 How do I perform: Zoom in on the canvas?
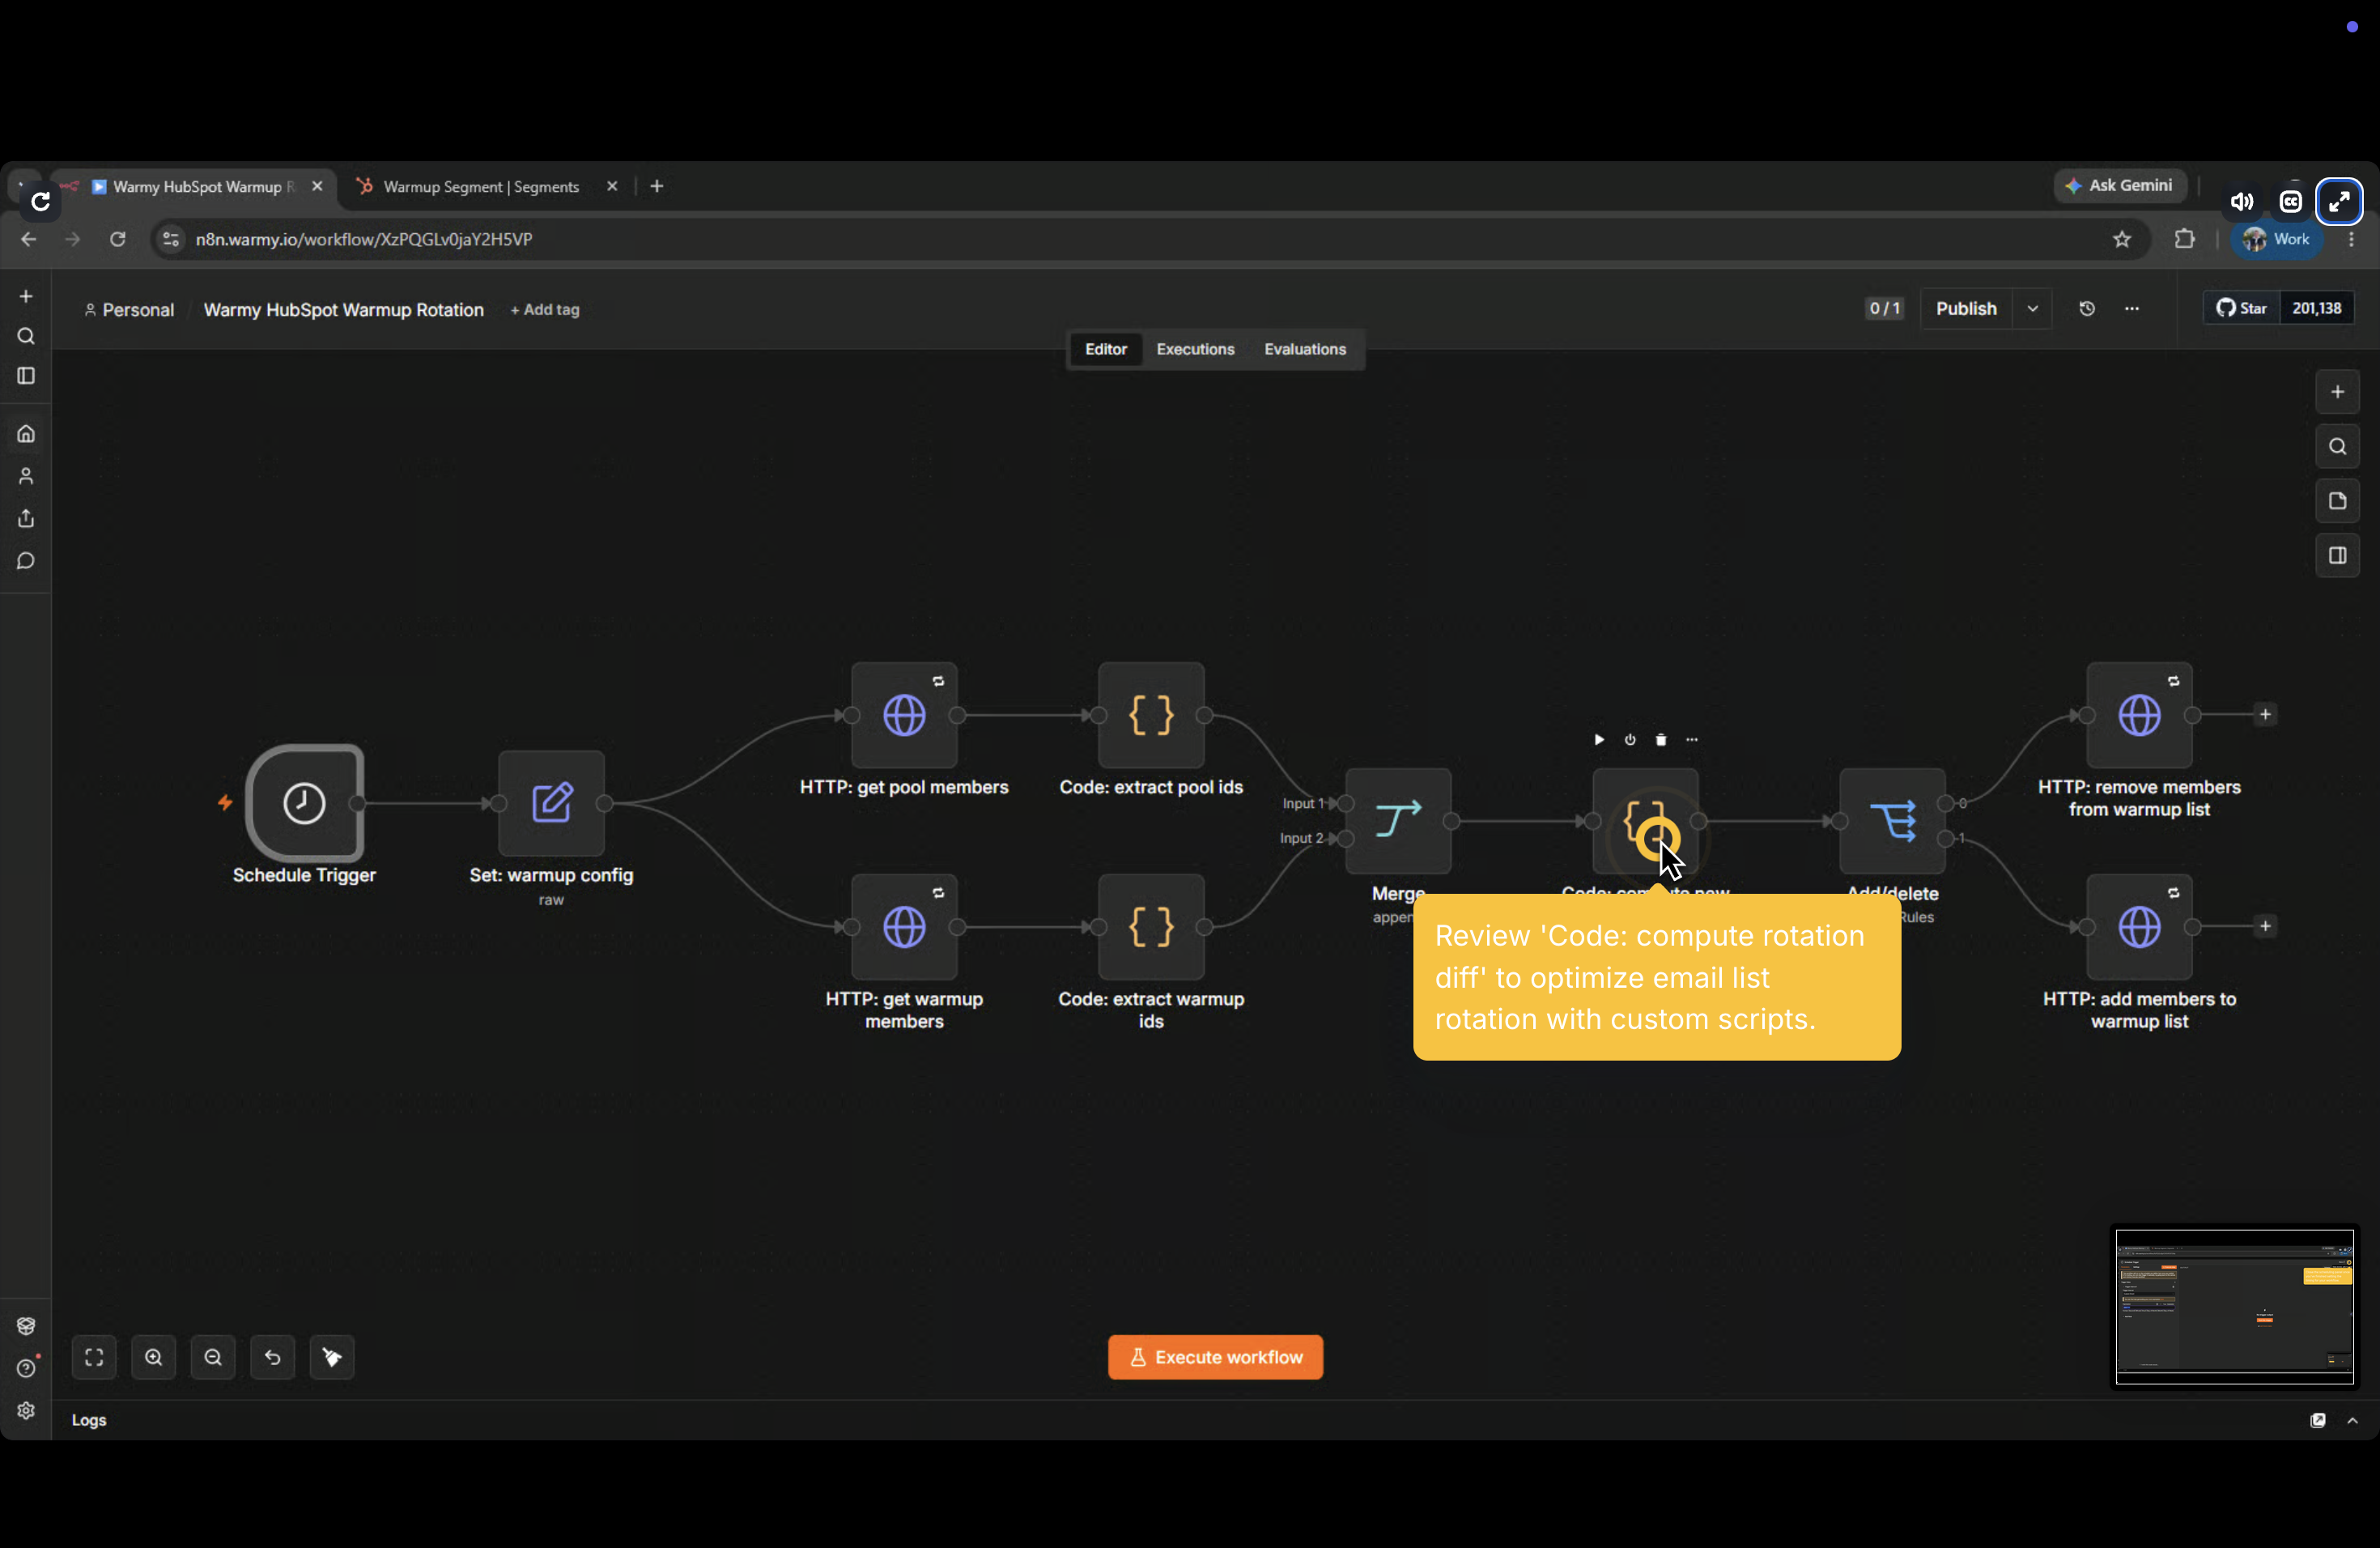[x=154, y=1357]
